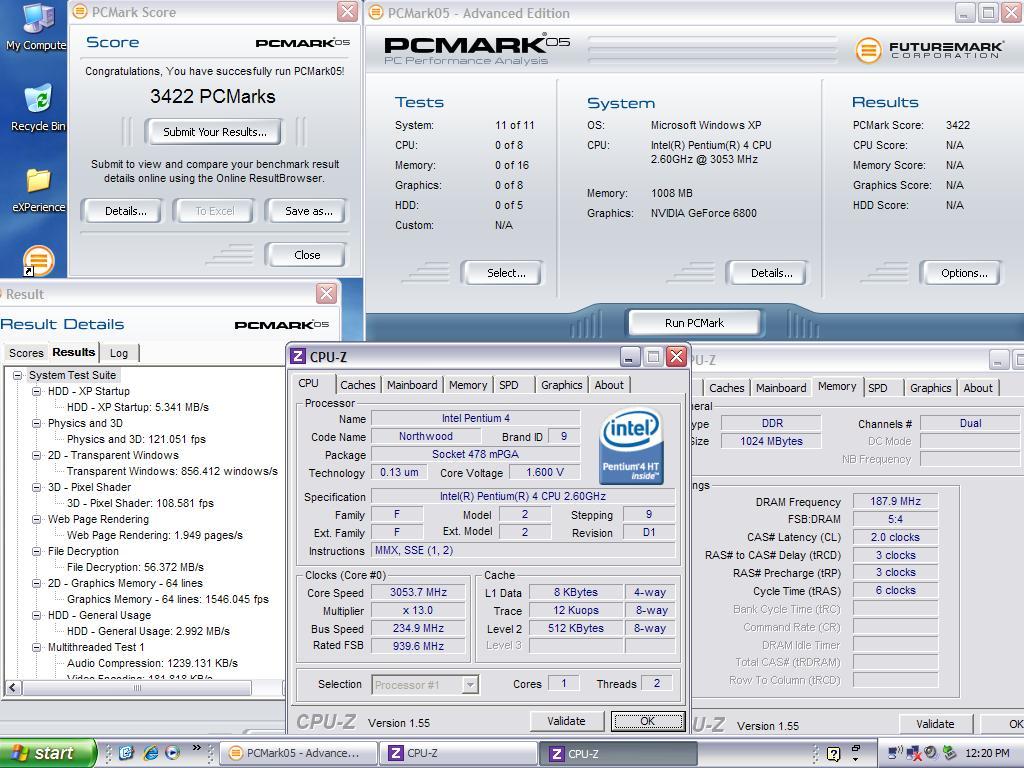
Task: Open Mainboard tab in background CPU-Z window
Action: click(x=781, y=387)
